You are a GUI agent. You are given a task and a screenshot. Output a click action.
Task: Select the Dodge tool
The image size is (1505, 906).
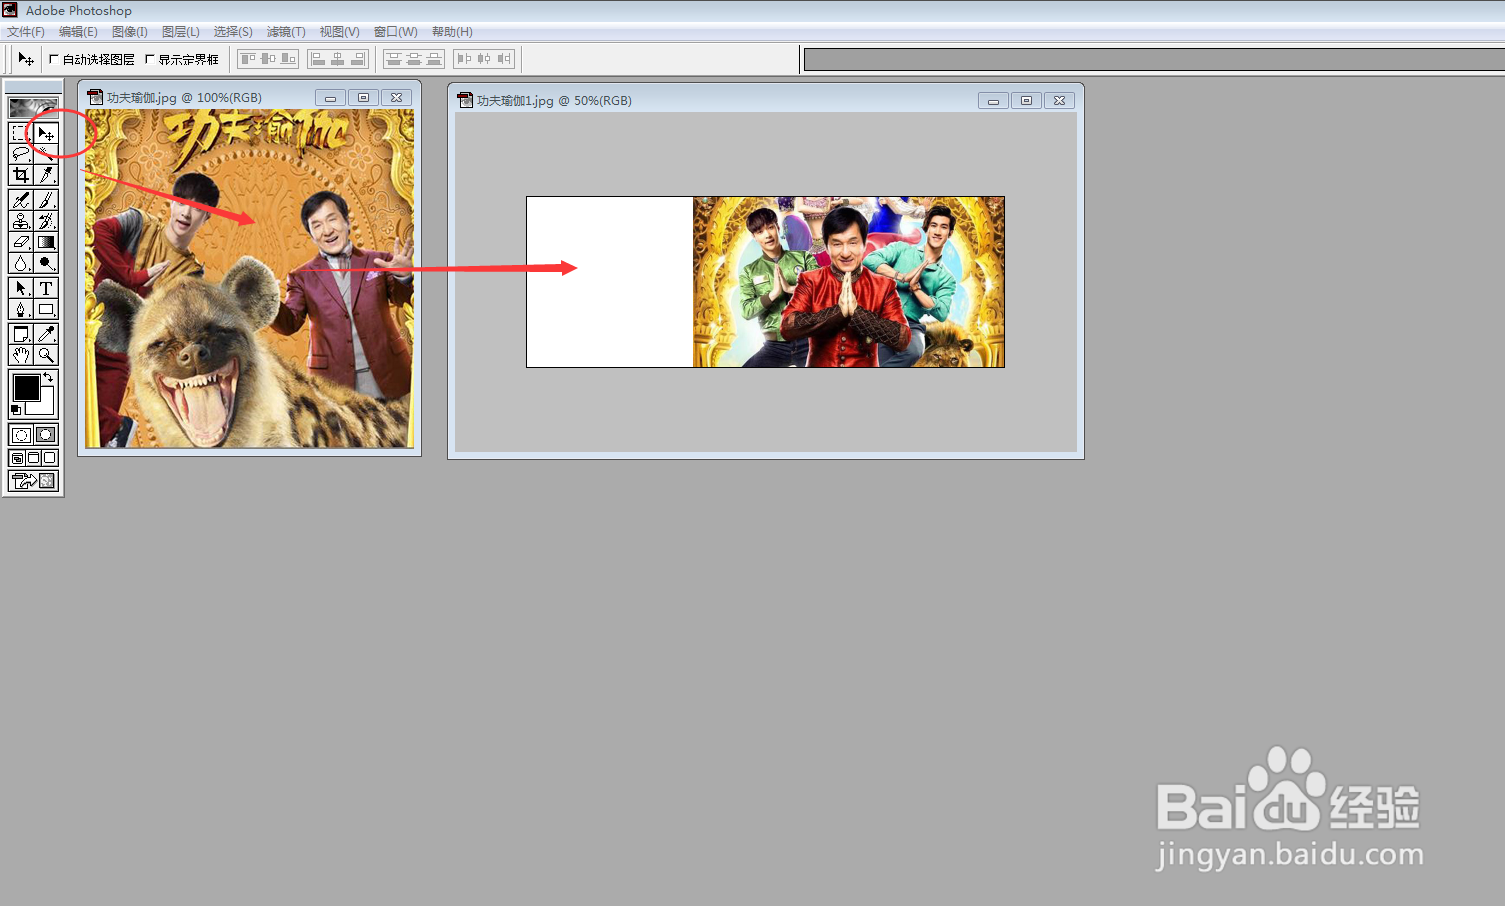point(46,263)
